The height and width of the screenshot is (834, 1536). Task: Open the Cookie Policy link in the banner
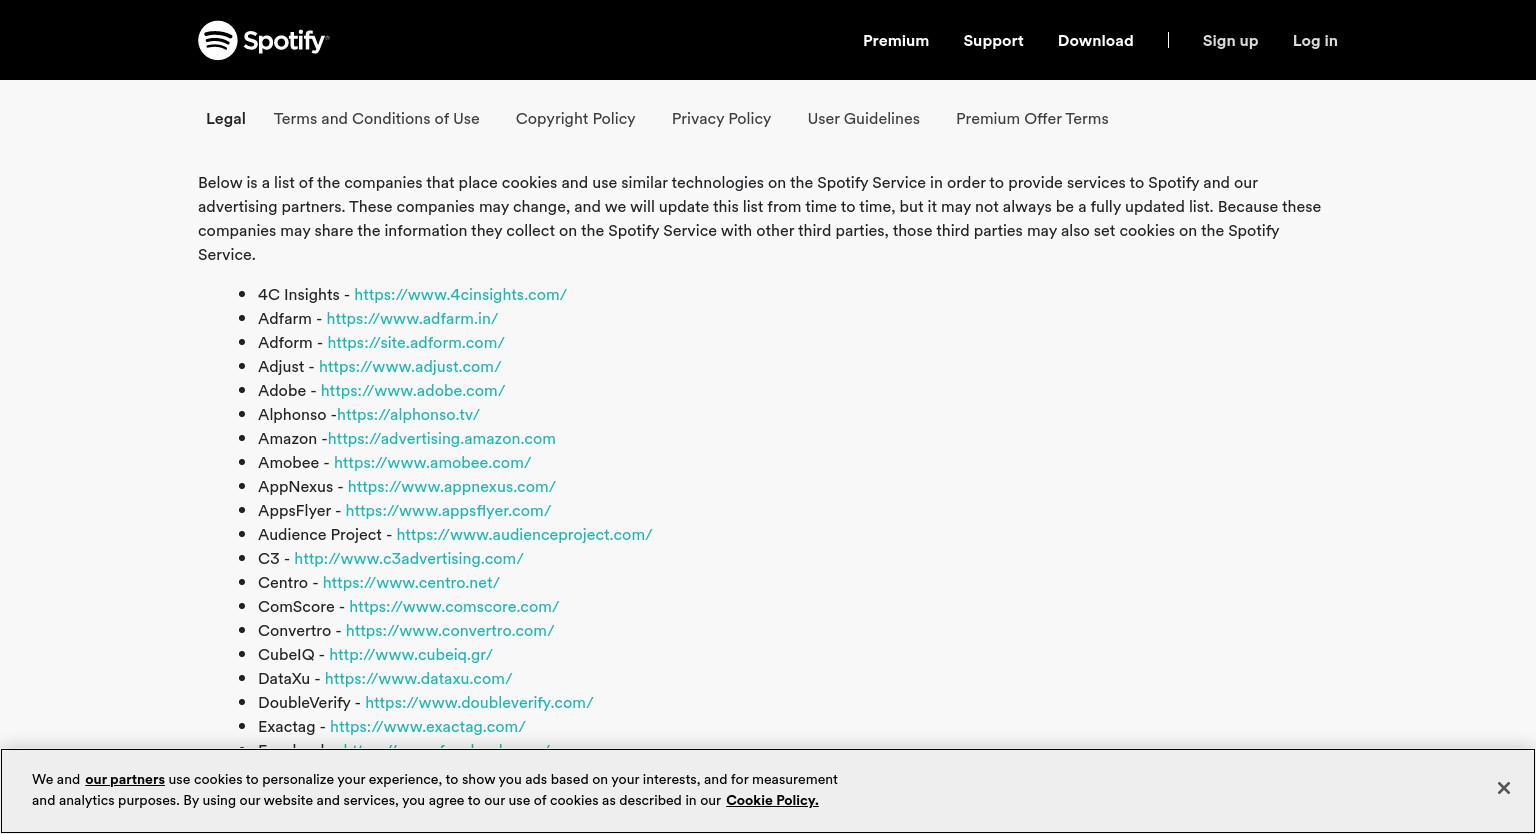772,800
